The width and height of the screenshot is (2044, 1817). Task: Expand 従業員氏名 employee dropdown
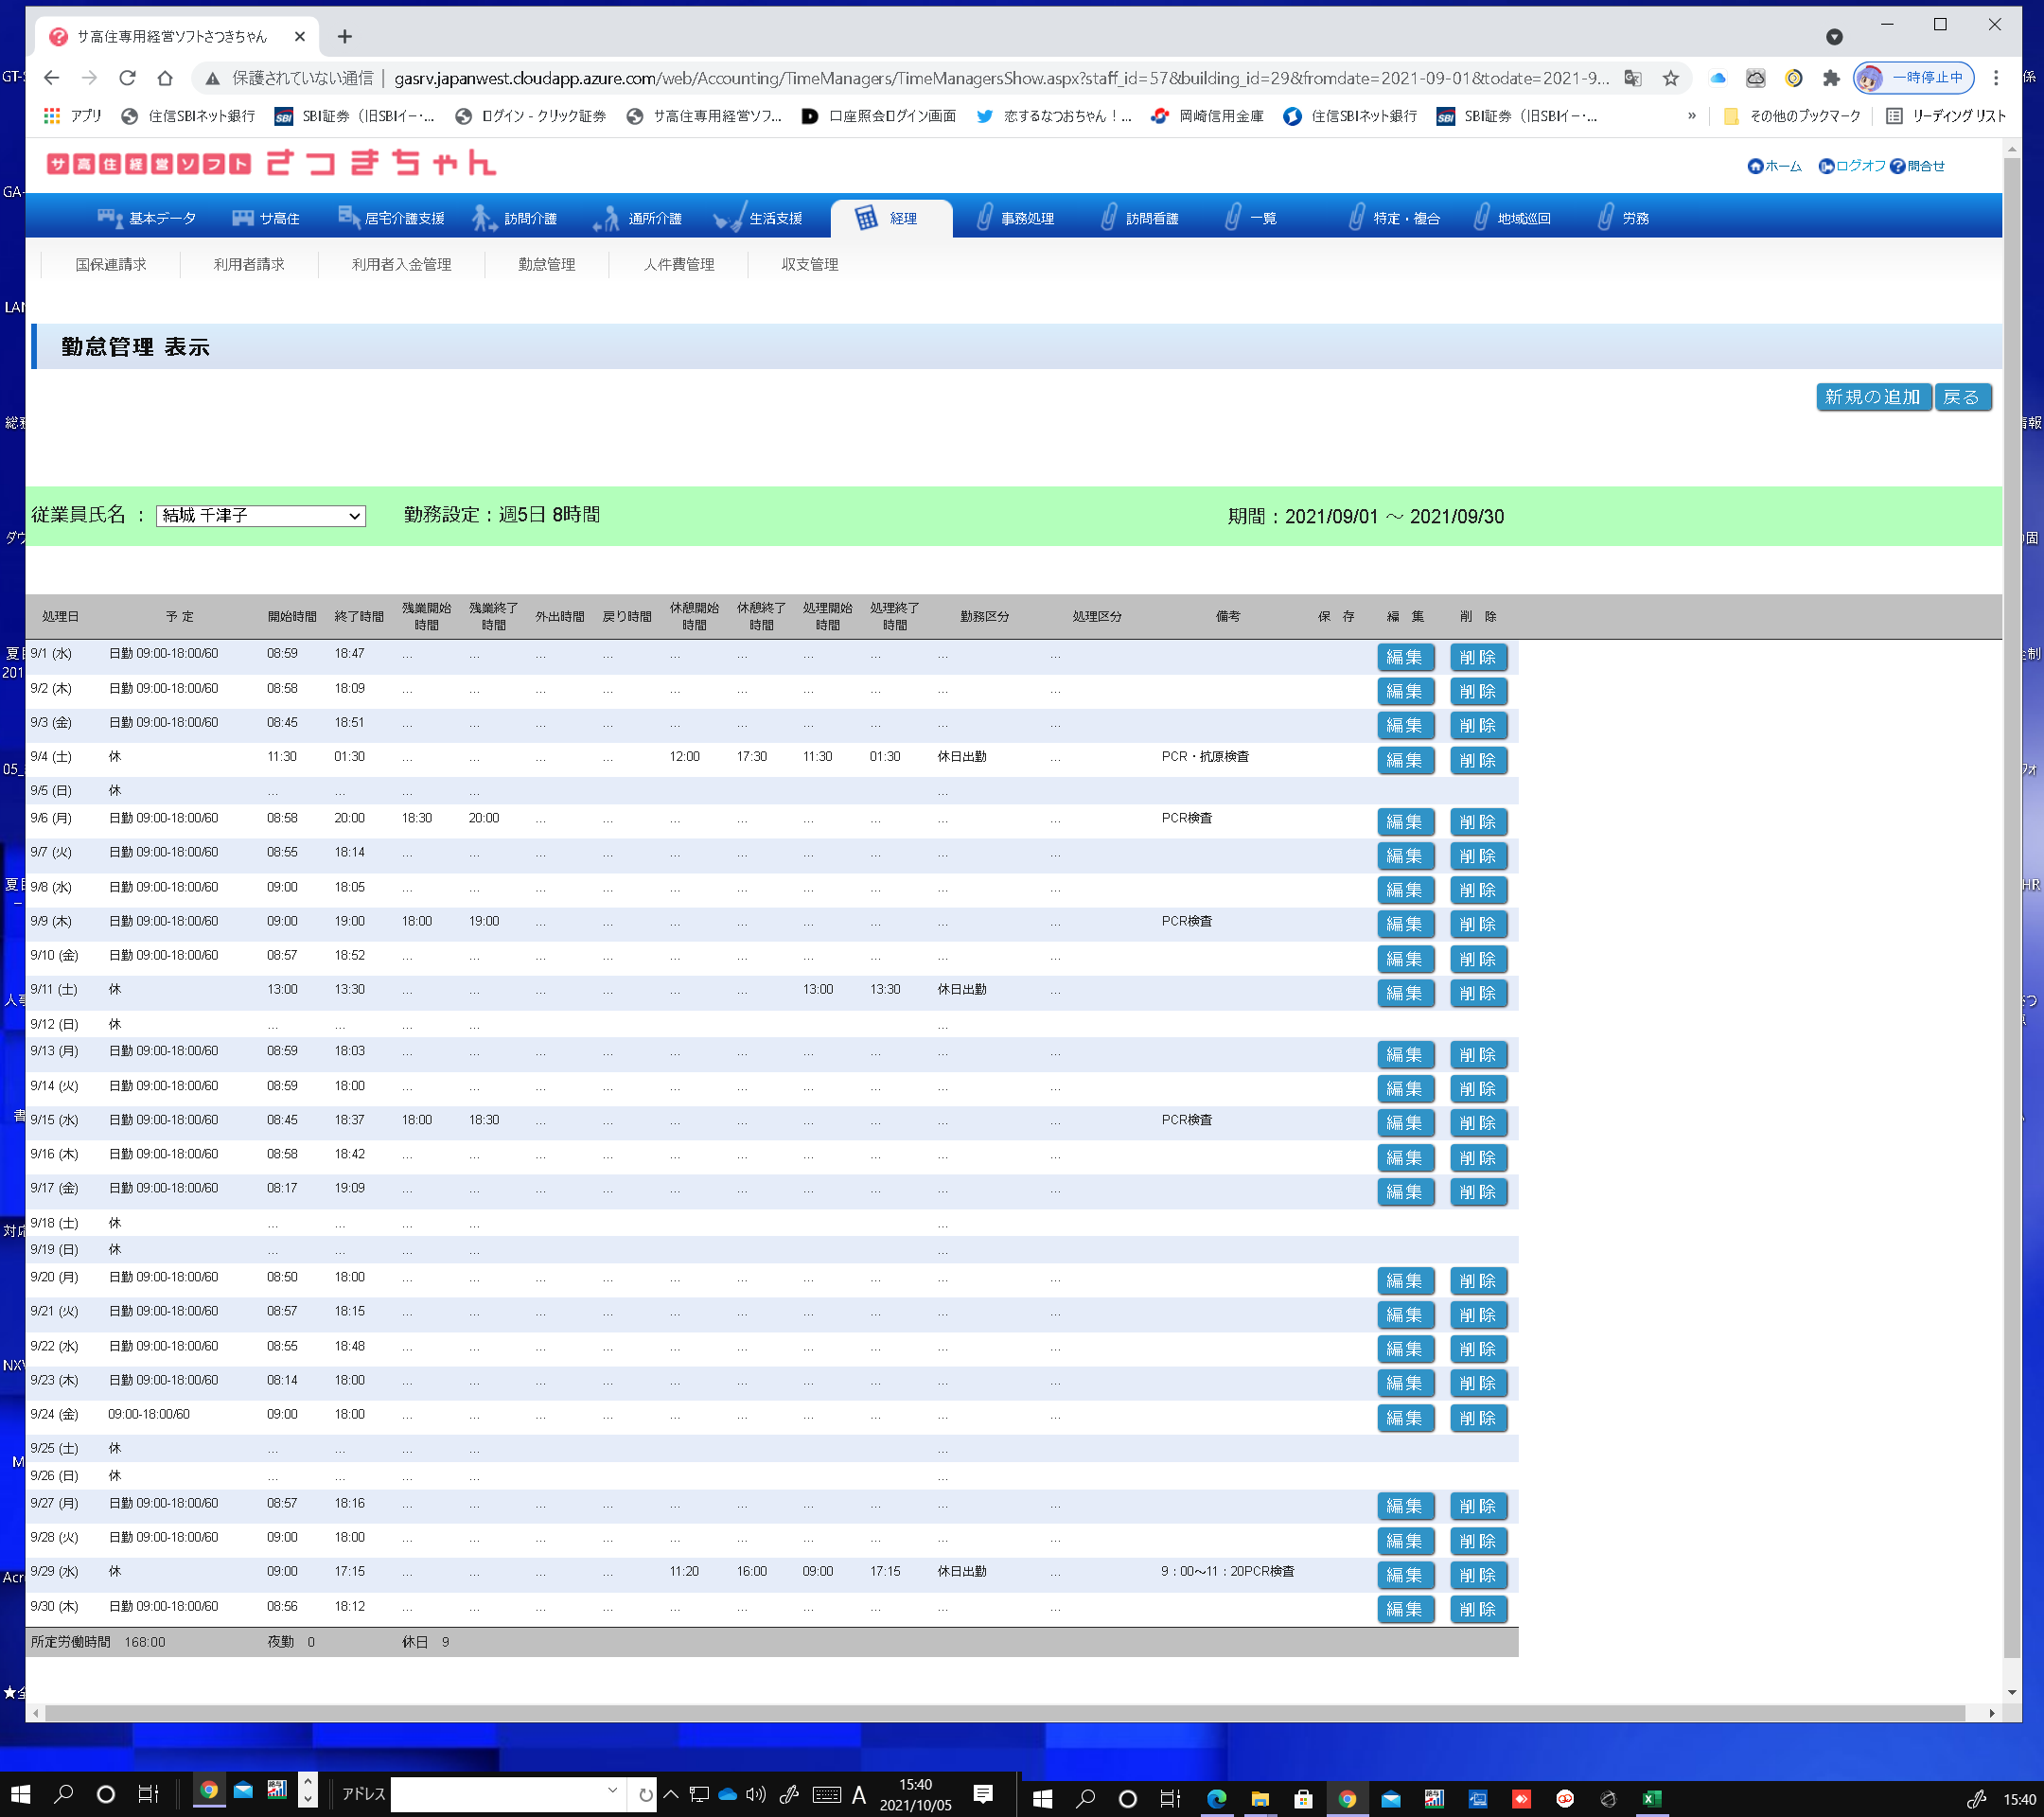pos(260,516)
